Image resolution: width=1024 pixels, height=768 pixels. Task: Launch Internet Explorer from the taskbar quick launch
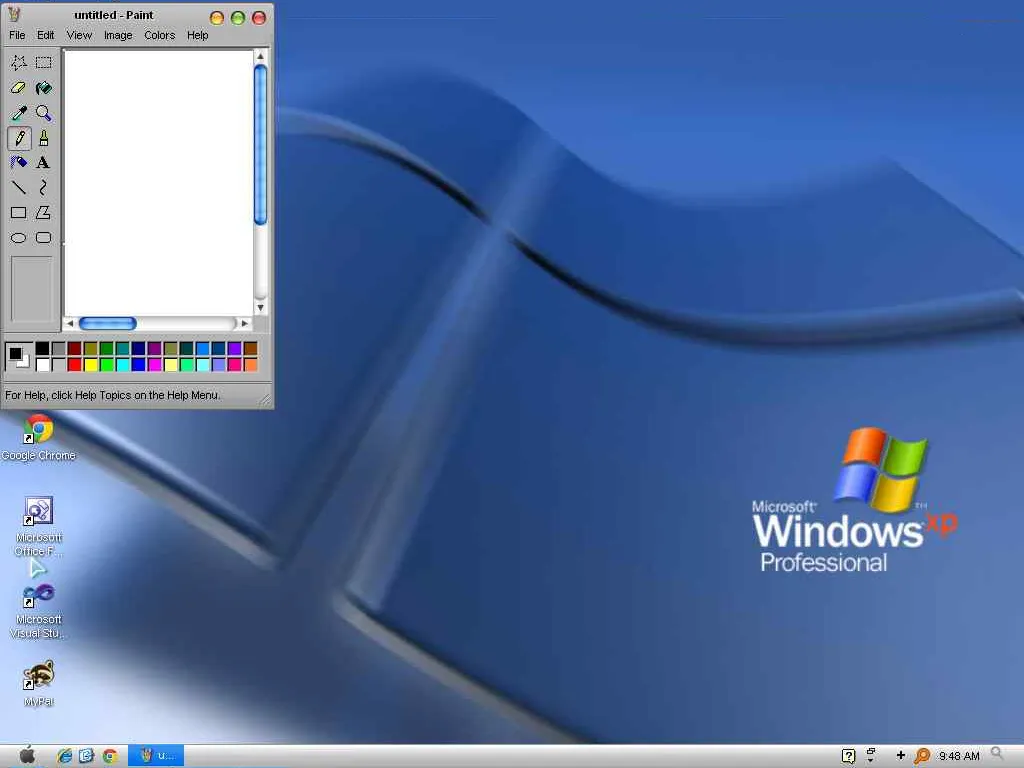[64, 756]
